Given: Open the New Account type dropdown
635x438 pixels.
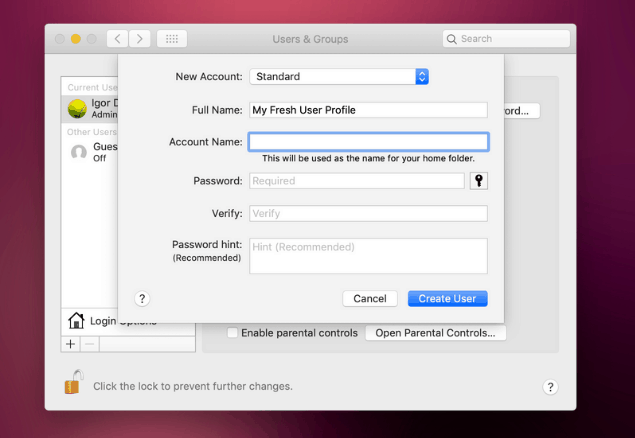Looking at the screenshot, I should click(x=339, y=77).
